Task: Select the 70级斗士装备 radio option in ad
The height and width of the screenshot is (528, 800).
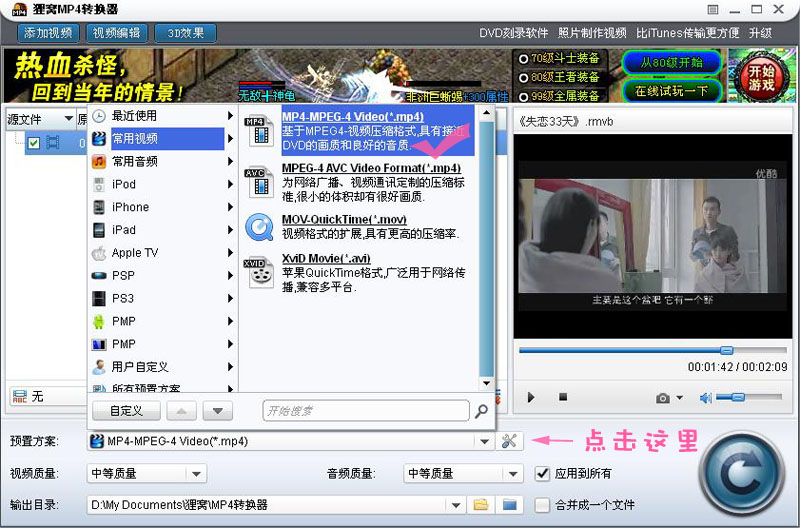Action: pos(523,59)
